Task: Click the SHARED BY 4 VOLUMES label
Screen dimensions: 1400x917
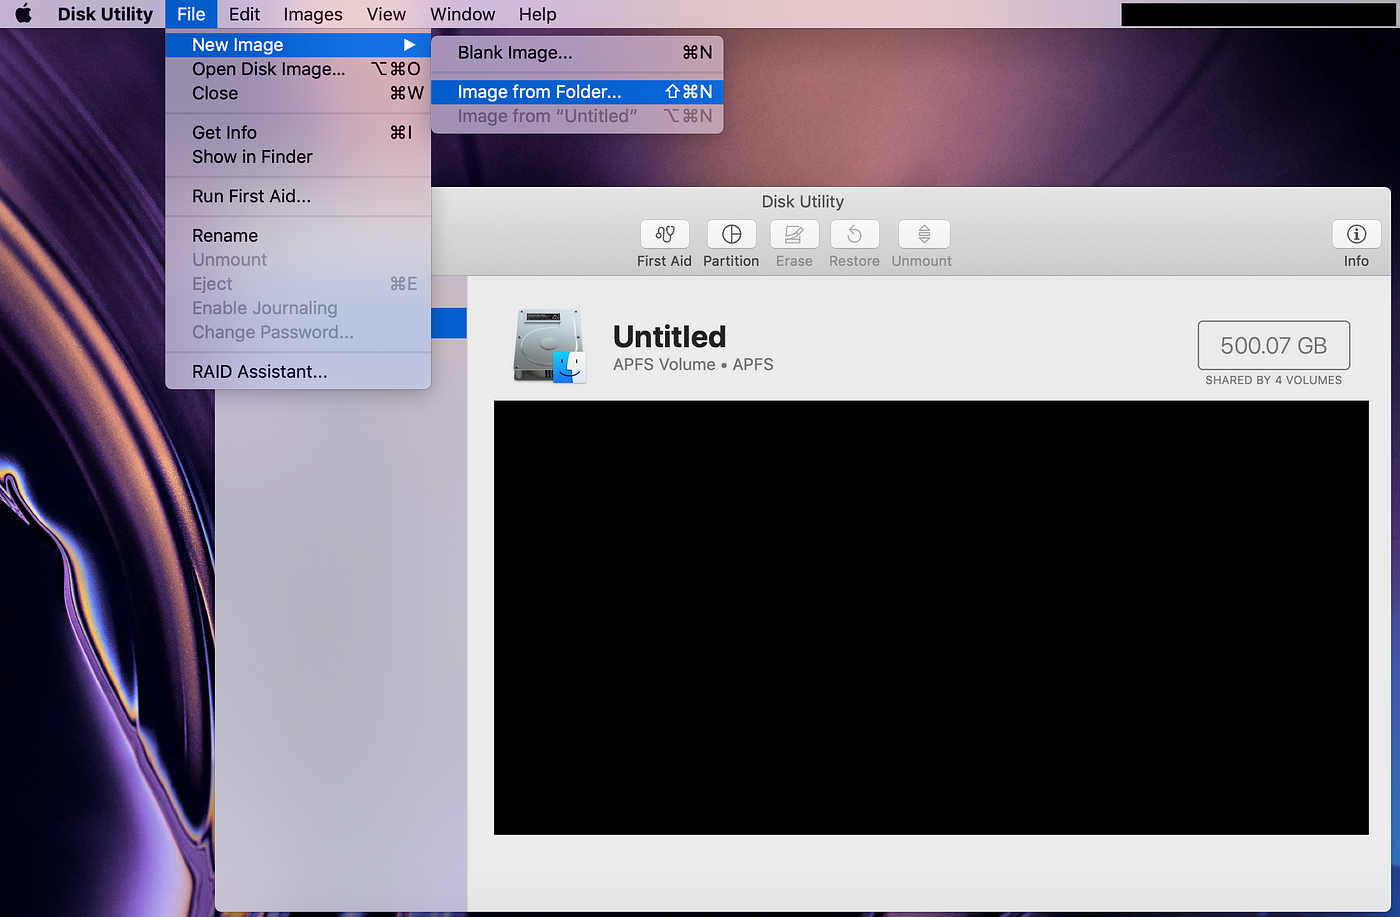Action: click(1274, 380)
